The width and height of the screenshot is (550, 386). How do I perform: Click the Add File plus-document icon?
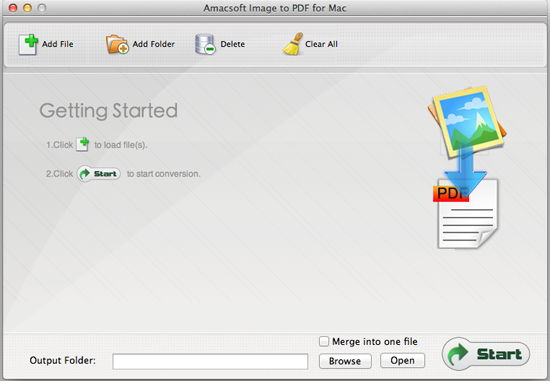pyautogui.click(x=28, y=44)
